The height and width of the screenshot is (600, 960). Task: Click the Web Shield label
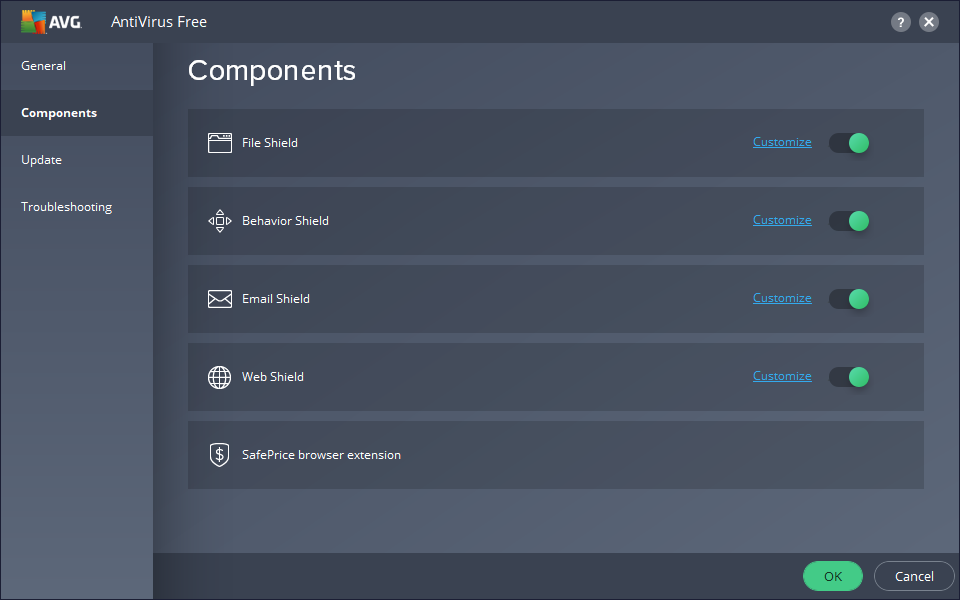coord(272,377)
